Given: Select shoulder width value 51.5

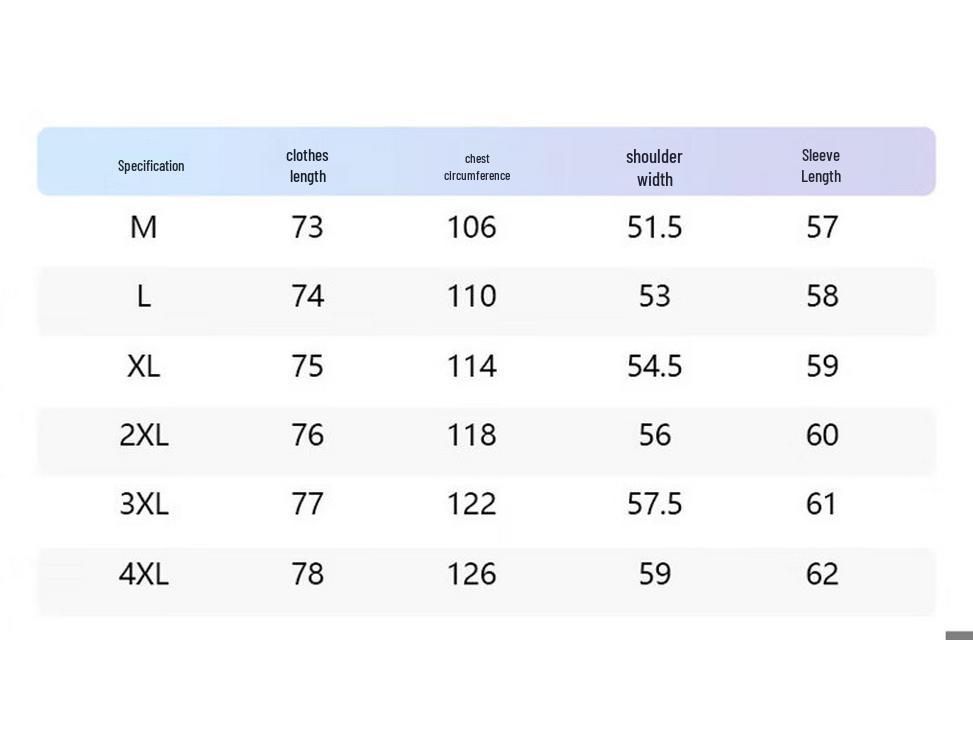Looking at the screenshot, I should [654, 227].
